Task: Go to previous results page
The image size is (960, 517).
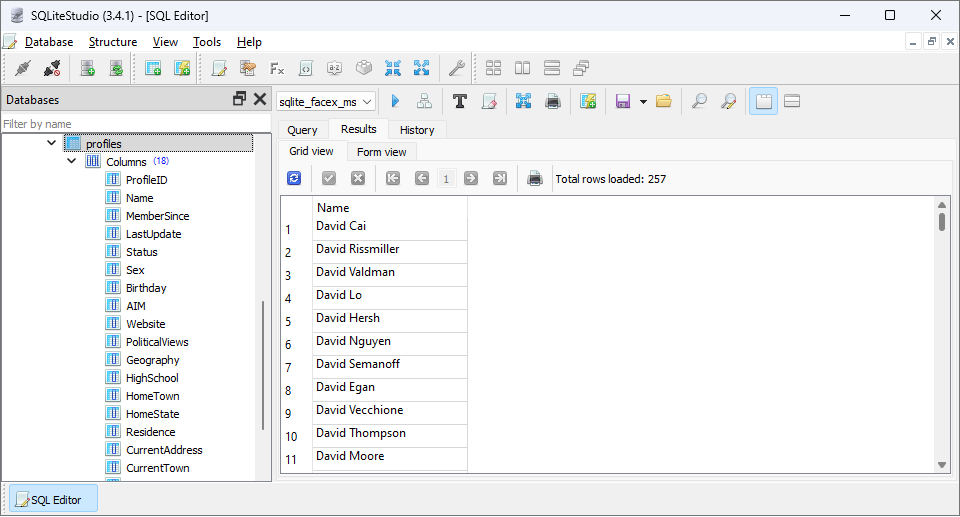Action: 422,178
